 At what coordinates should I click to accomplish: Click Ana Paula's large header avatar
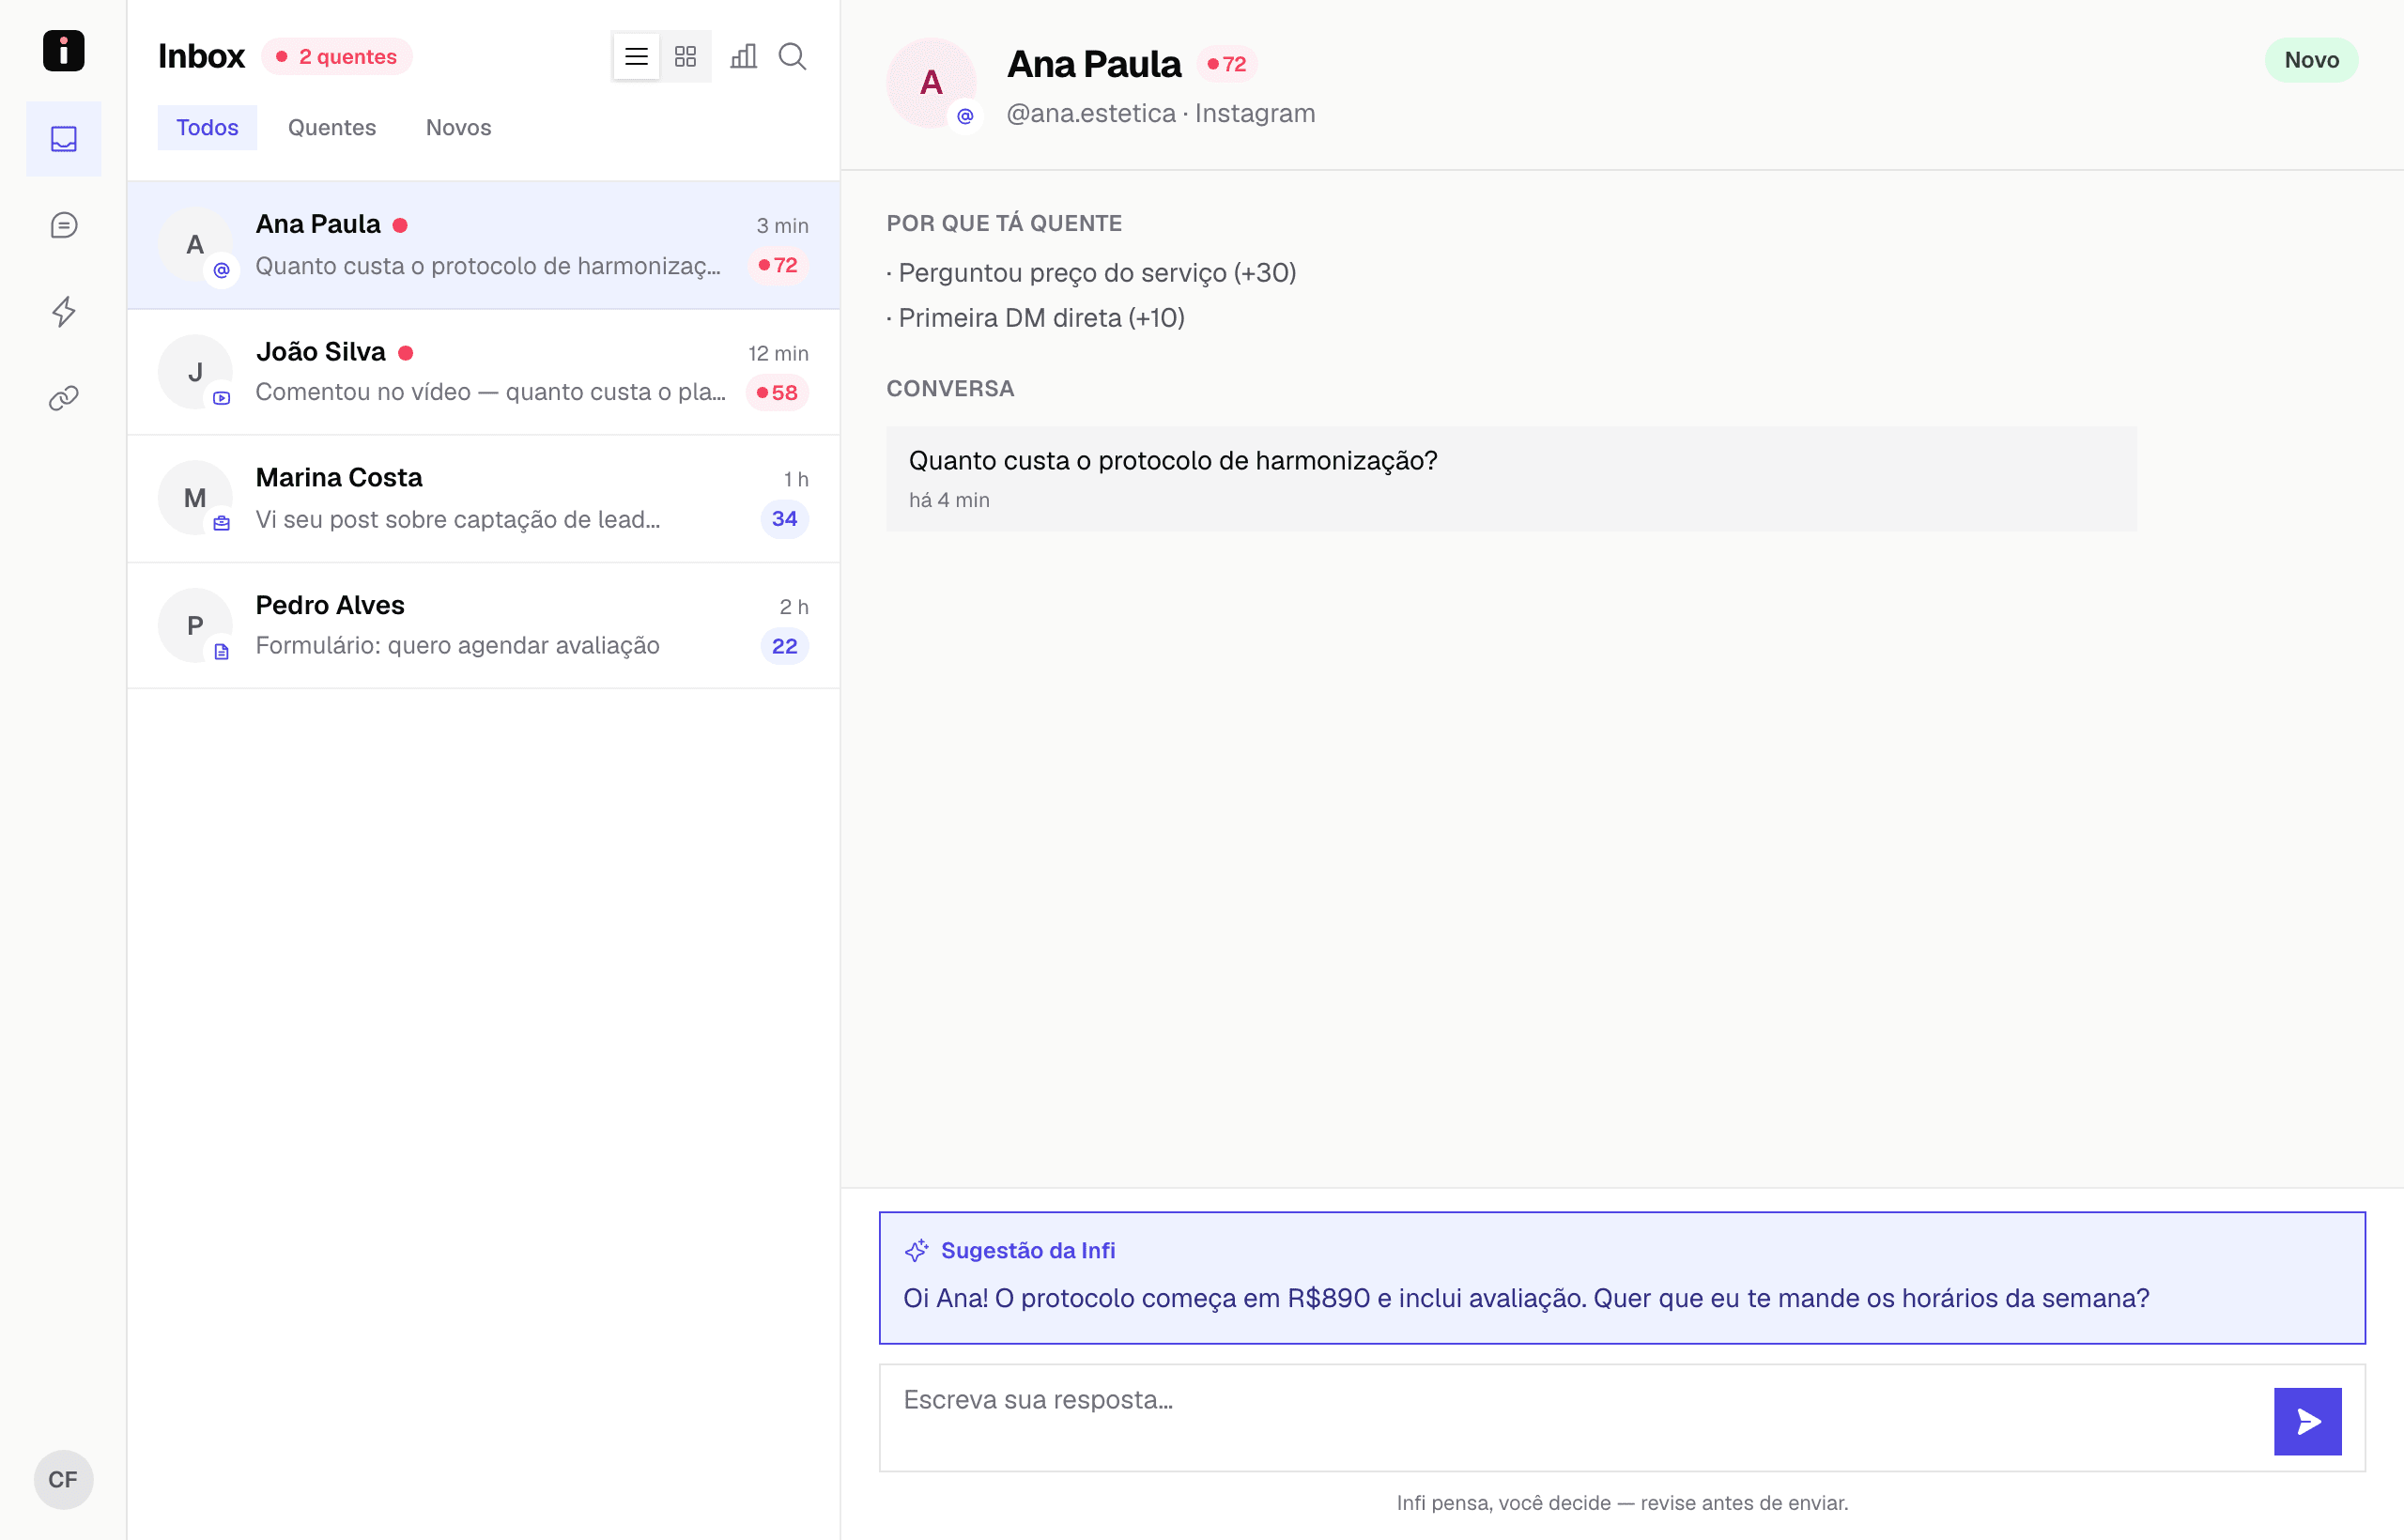[x=930, y=82]
